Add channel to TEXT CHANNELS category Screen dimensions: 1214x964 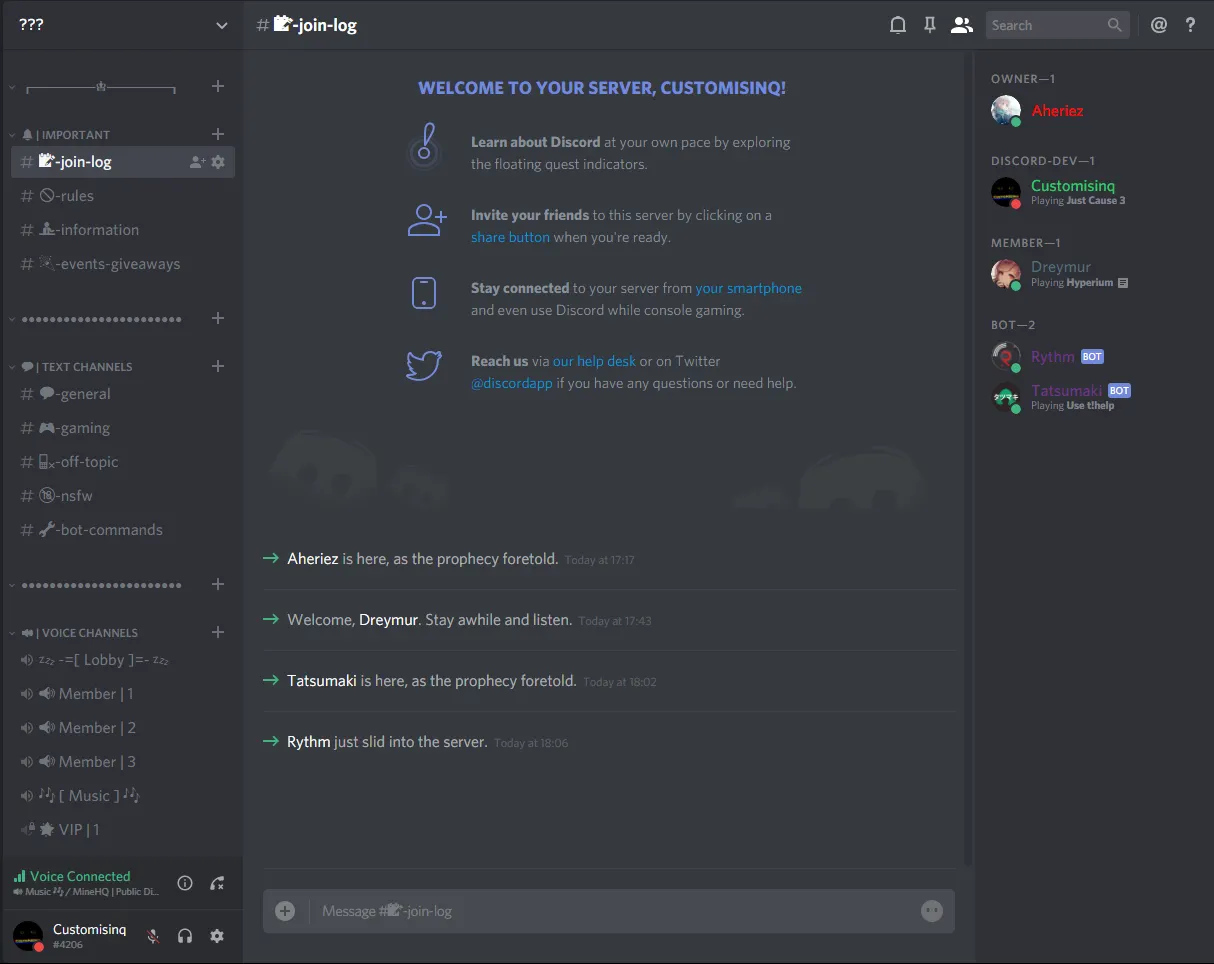(218, 366)
